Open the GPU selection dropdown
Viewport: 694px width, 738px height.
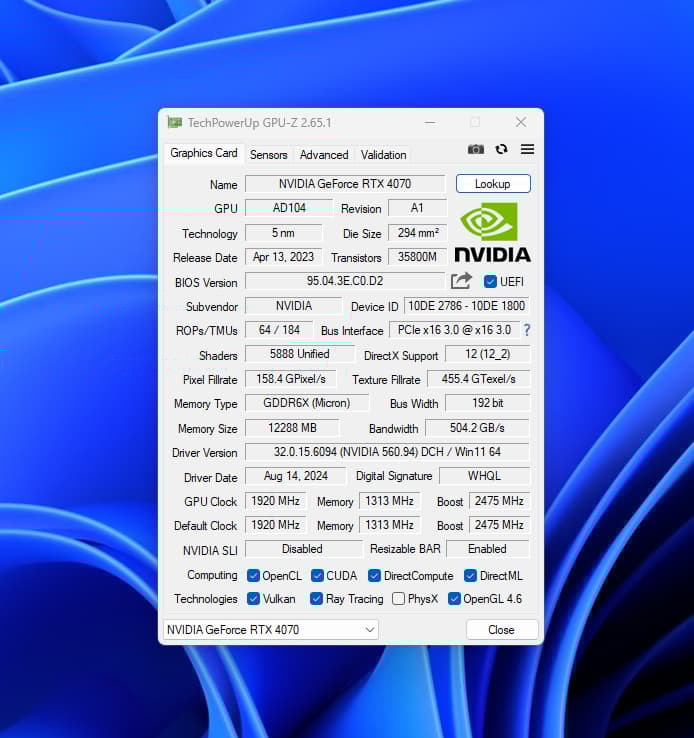(271, 630)
